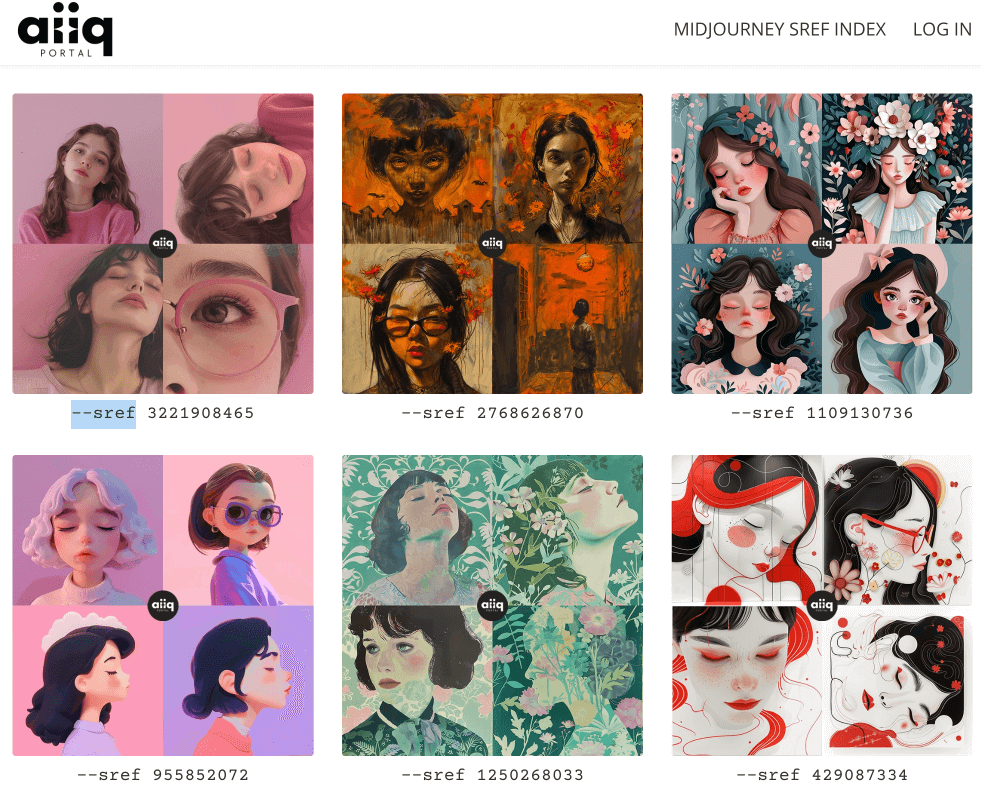981x795 pixels.
Task: Click aiiq badge on floral illustration grid
Action: click(821, 243)
